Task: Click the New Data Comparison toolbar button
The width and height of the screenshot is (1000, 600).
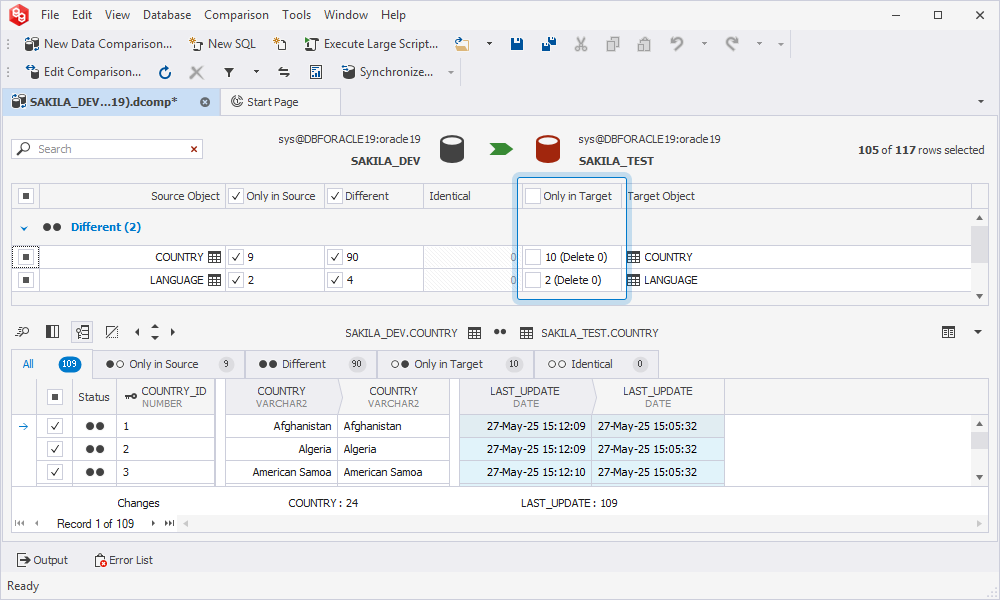Action: (x=98, y=44)
